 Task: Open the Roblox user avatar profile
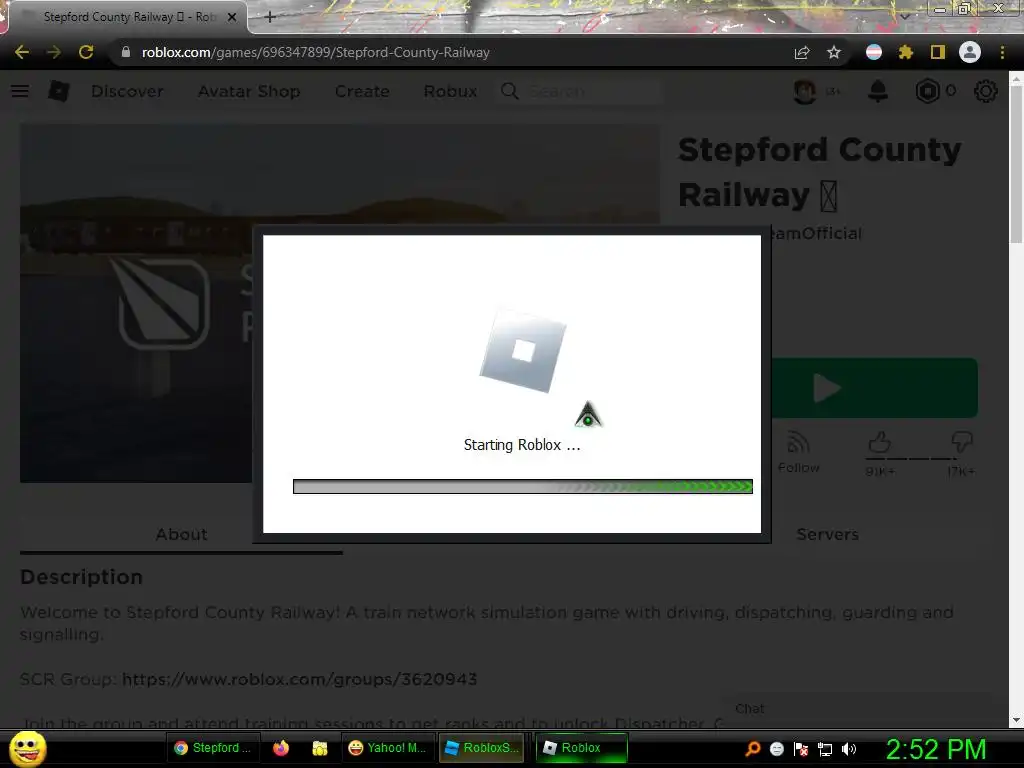(805, 91)
